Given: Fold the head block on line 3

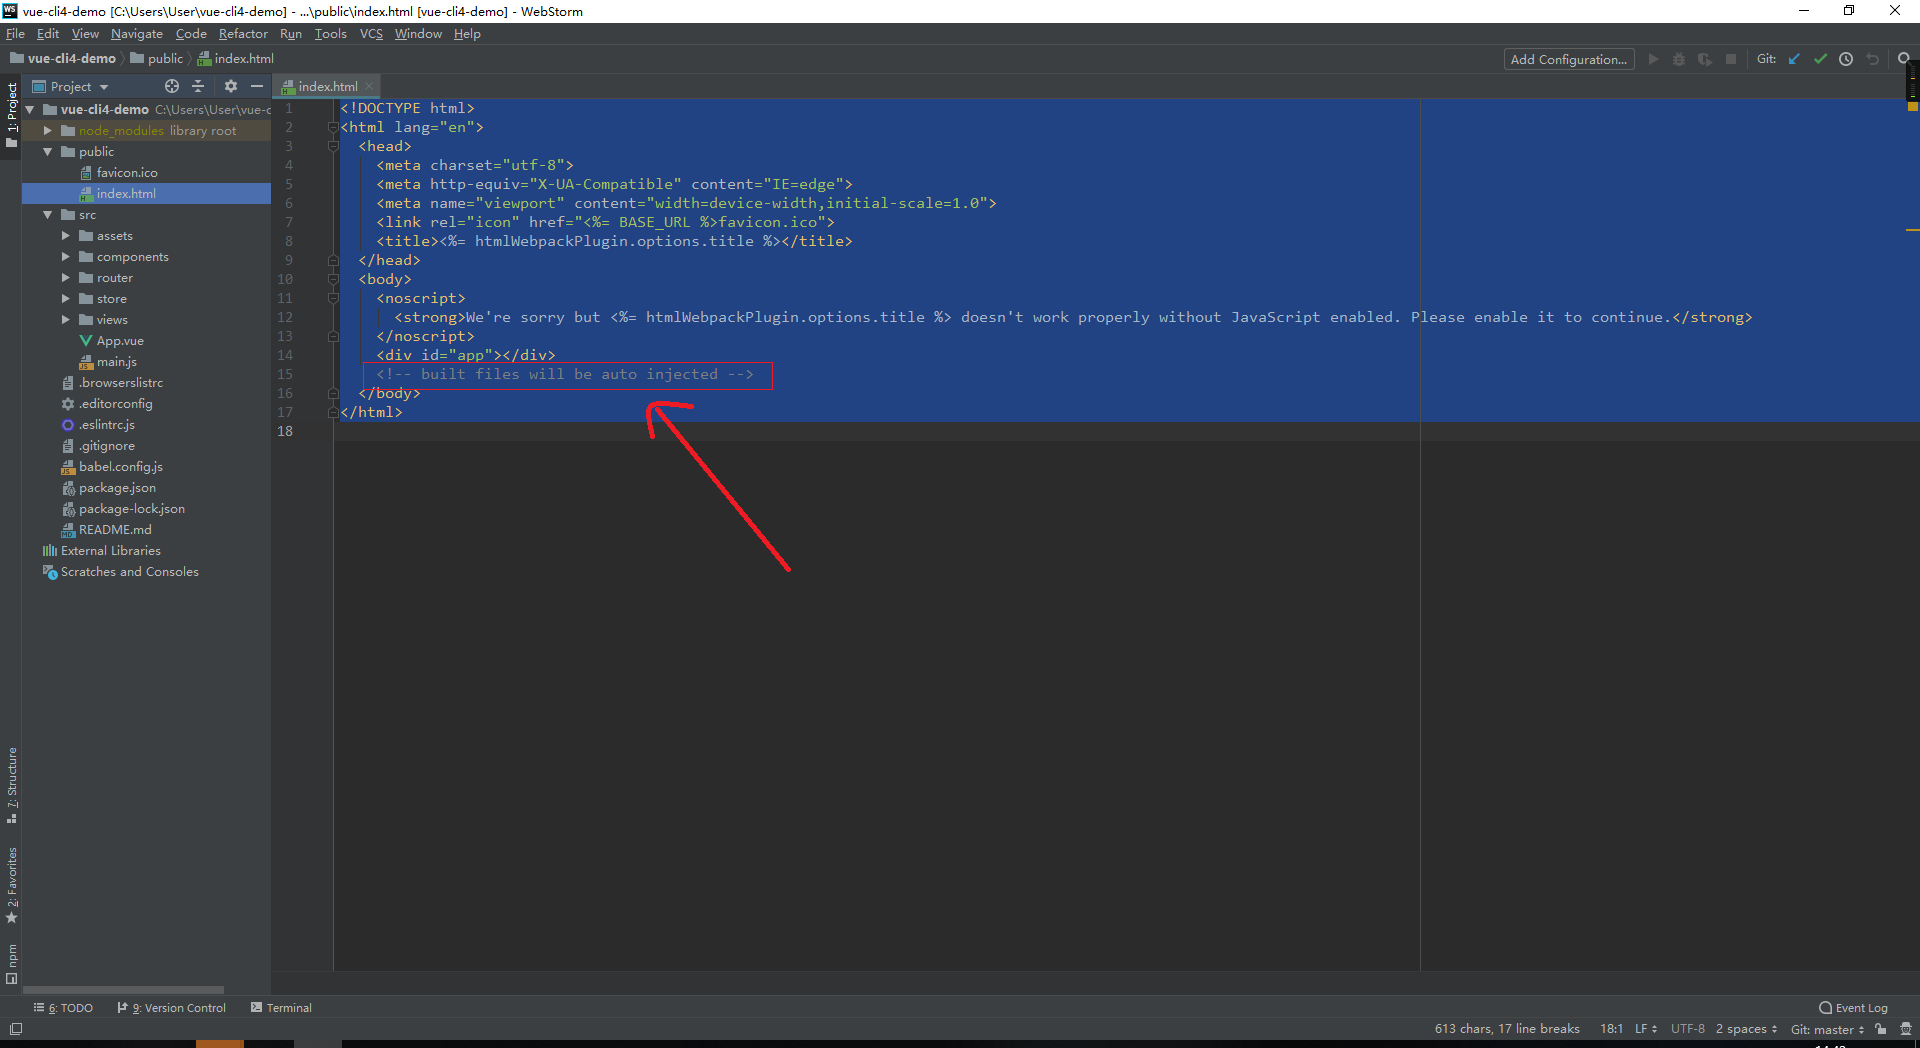Looking at the screenshot, I should click(333, 146).
